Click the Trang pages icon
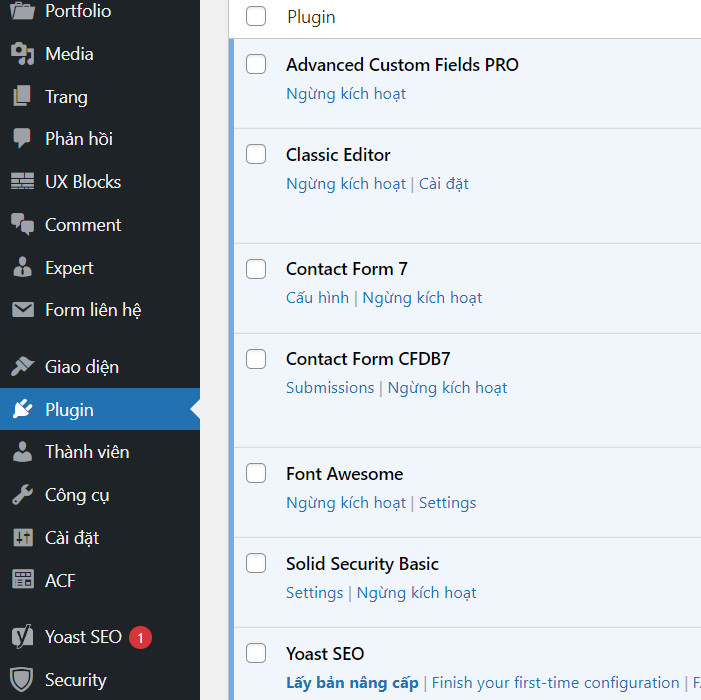This screenshot has width=701, height=700. point(22,97)
